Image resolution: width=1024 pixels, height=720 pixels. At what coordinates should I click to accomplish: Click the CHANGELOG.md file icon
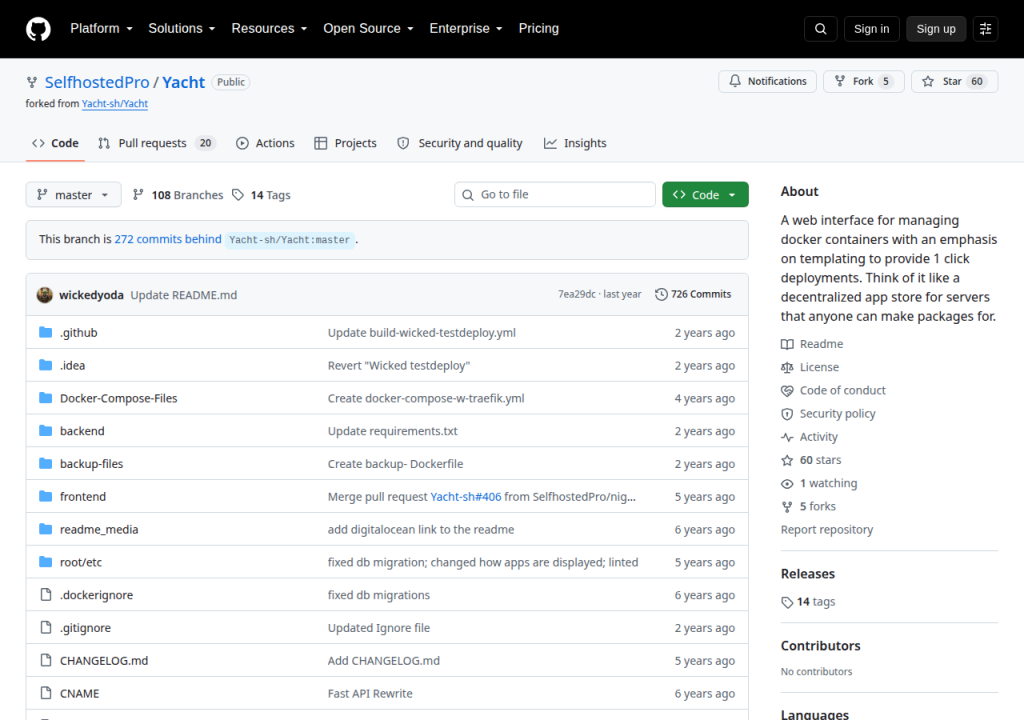(46, 660)
